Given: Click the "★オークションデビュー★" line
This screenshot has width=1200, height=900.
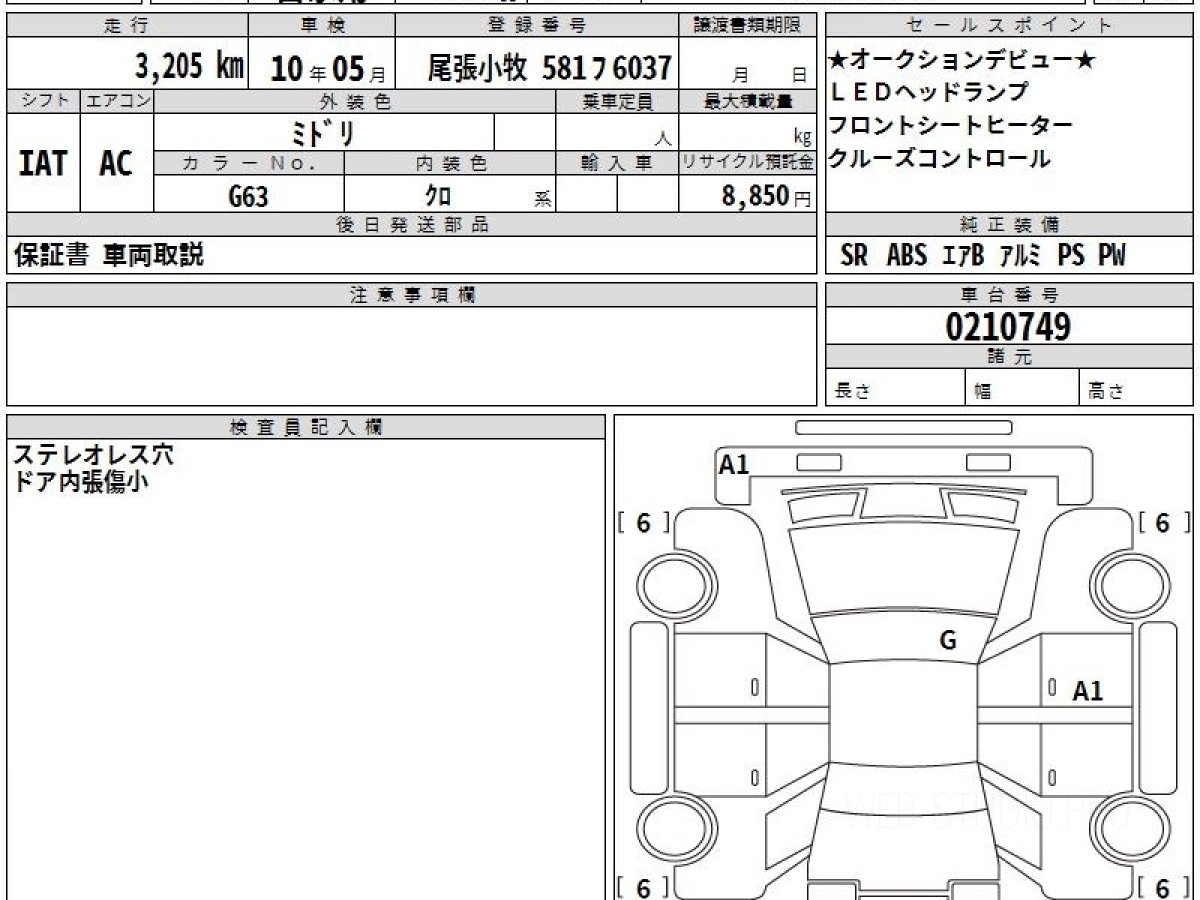Looking at the screenshot, I should [x=962, y=61].
